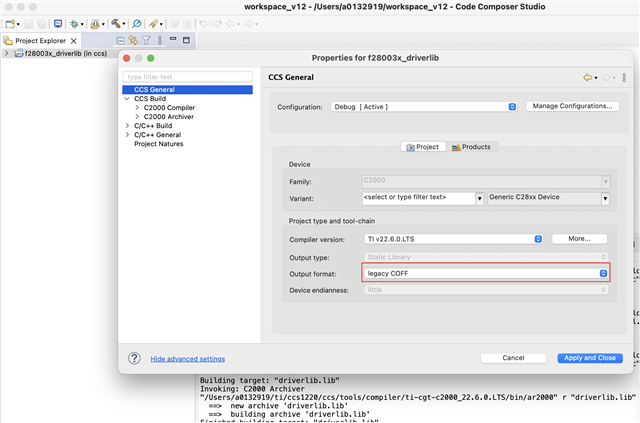Switch to the Products tab
640x423 pixels.
(471, 147)
